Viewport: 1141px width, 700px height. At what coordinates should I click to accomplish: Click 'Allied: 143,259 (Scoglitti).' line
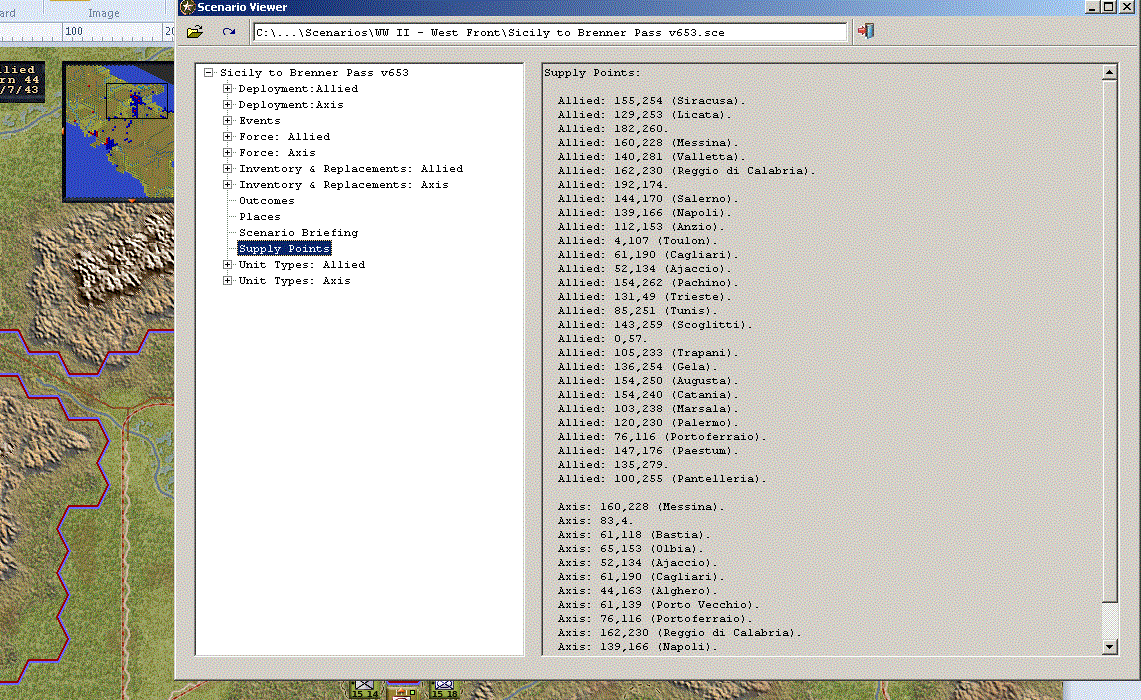coord(655,325)
